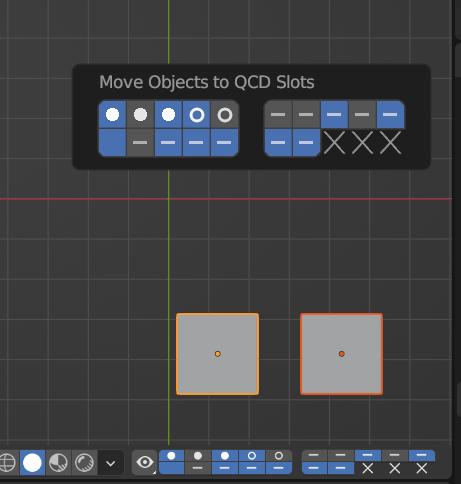The image size is (461, 484).
Task: Toggle header gray QCD slot 9
Action: [x=395, y=455]
